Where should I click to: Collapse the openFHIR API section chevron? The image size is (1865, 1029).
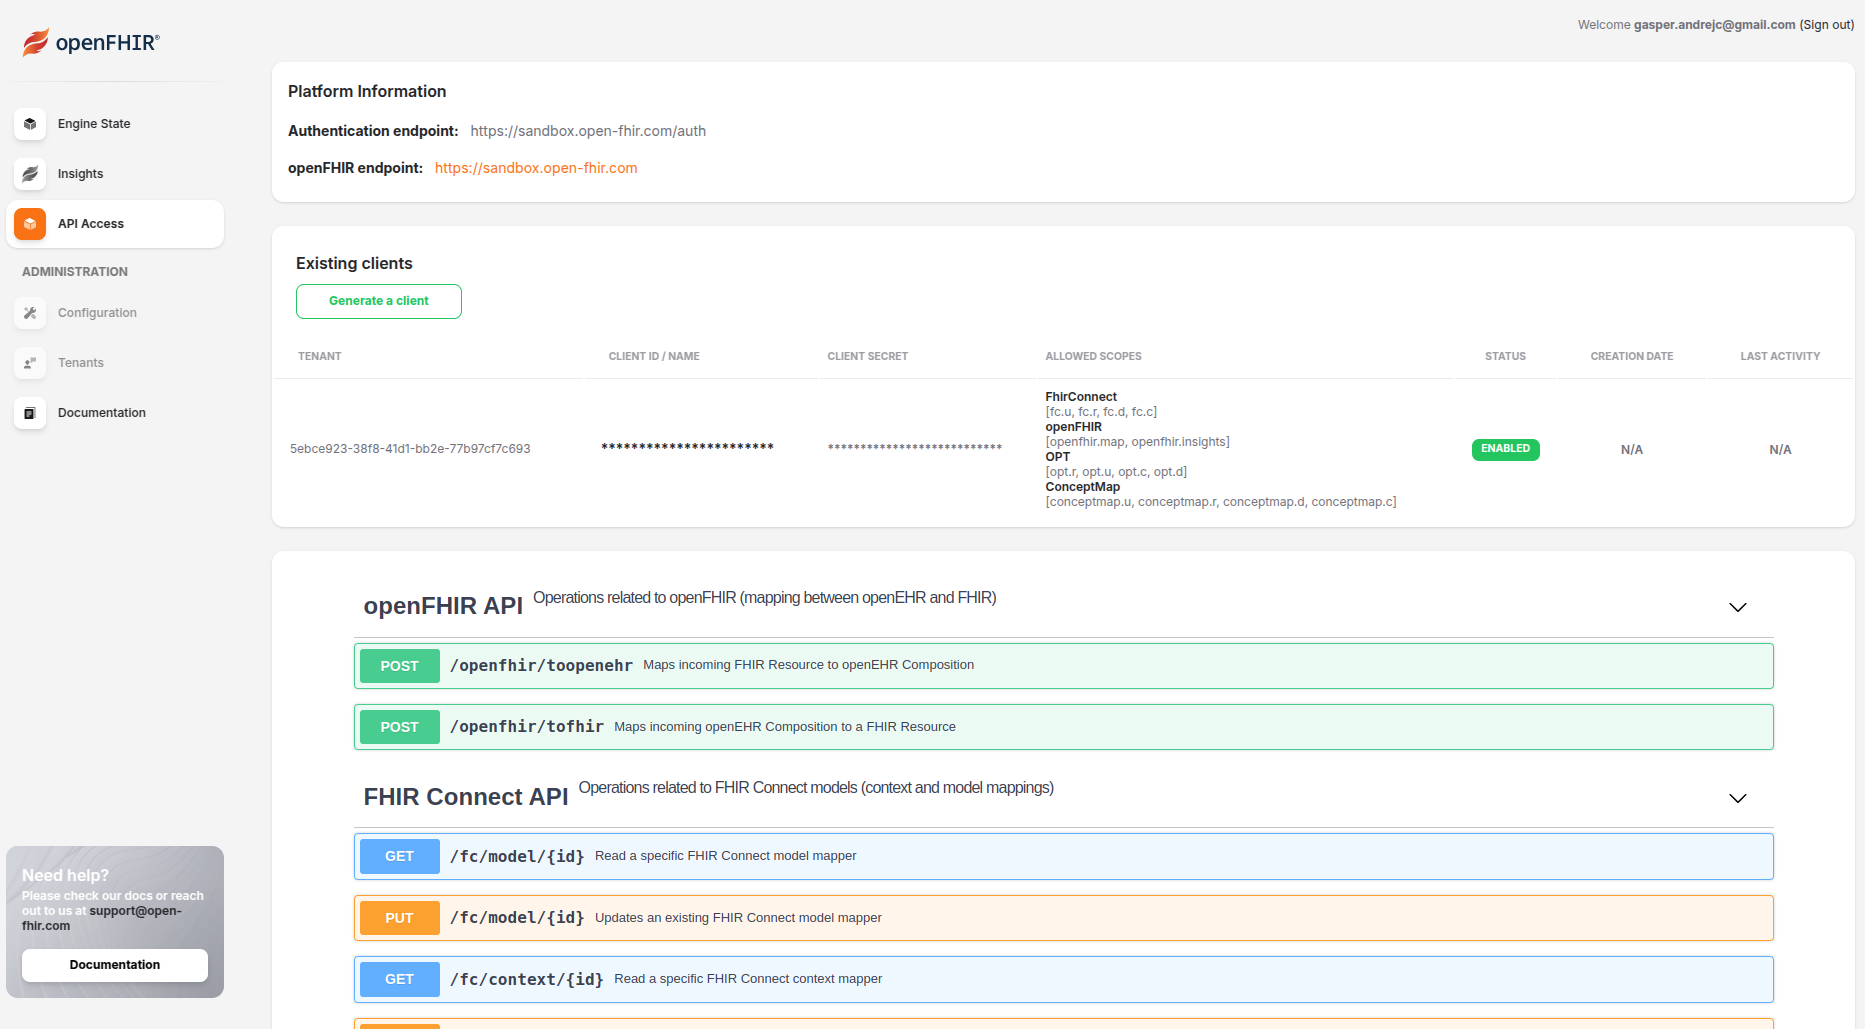coord(1737,608)
